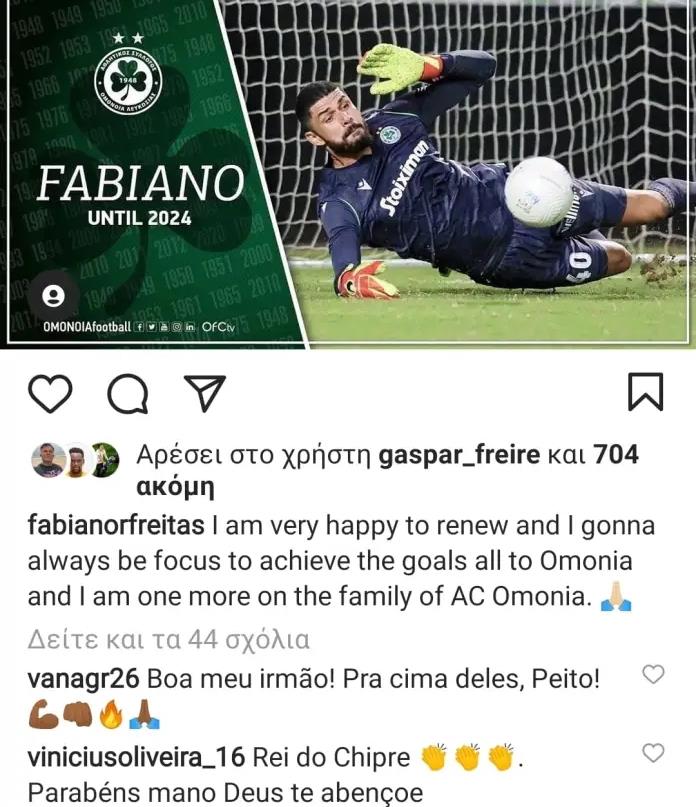Viewport: 696px width, 807px height.
Task: Like the post with the heart icon
Action: 50,394
